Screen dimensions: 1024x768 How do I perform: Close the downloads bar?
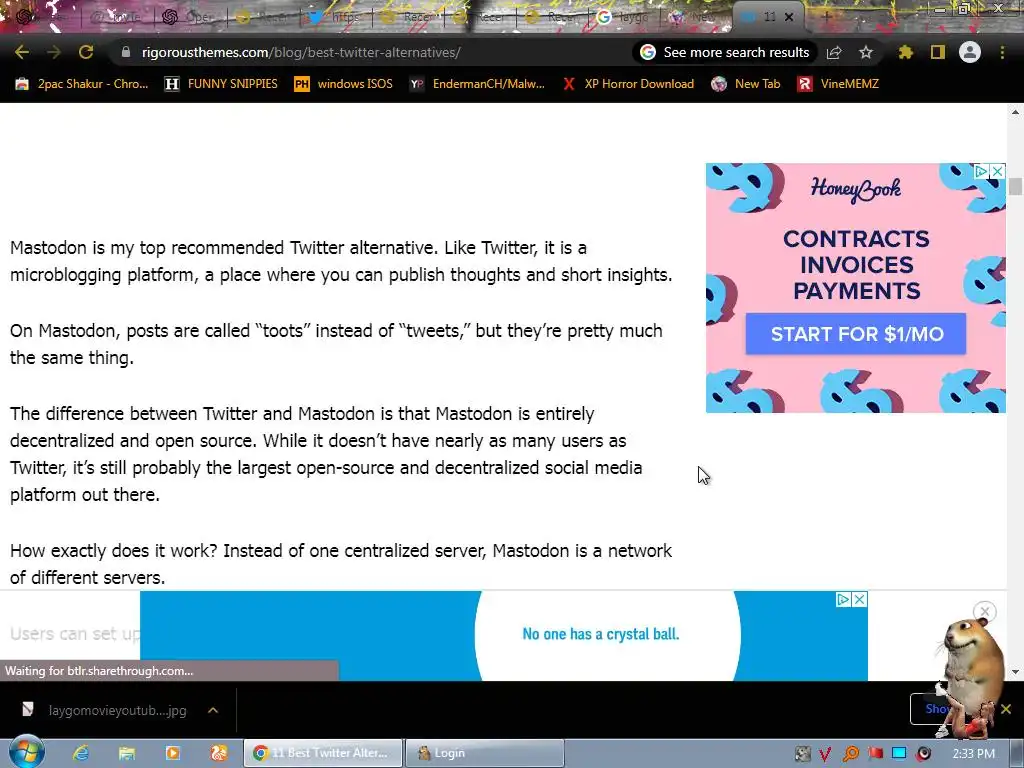(x=1006, y=709)
